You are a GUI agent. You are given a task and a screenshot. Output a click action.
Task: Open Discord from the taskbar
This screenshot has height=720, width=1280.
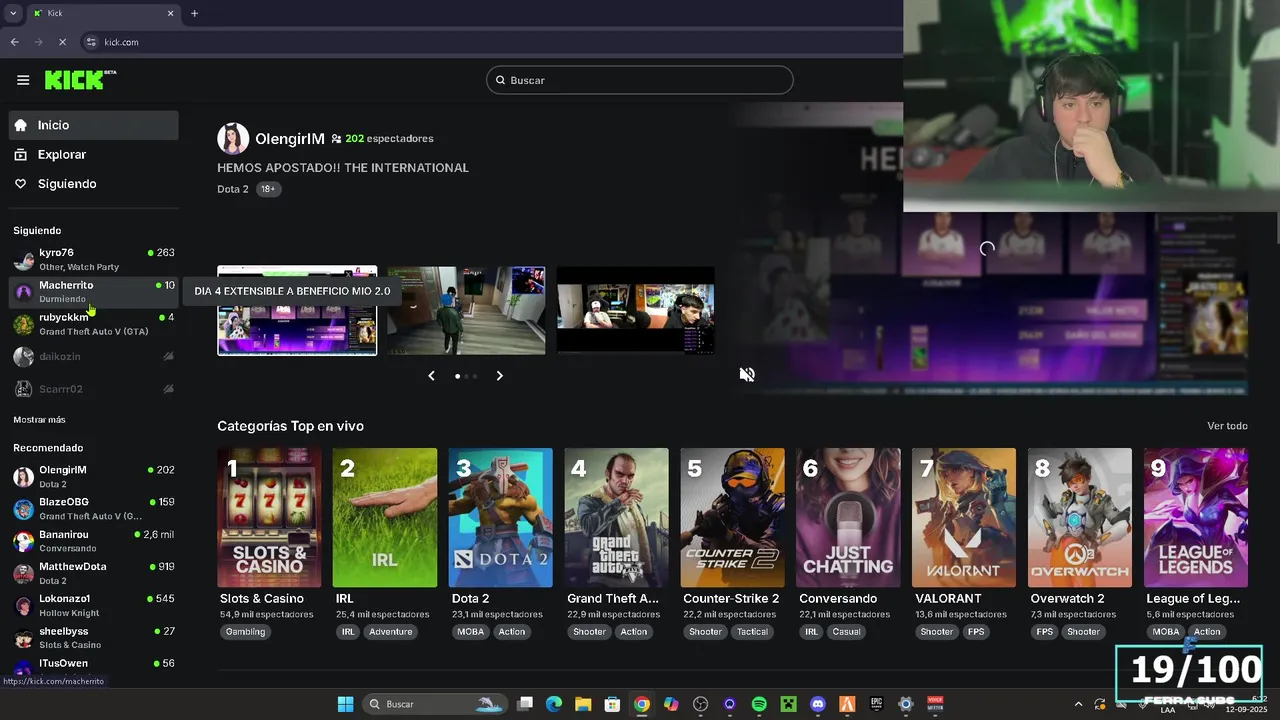click(x=818, y=704)
